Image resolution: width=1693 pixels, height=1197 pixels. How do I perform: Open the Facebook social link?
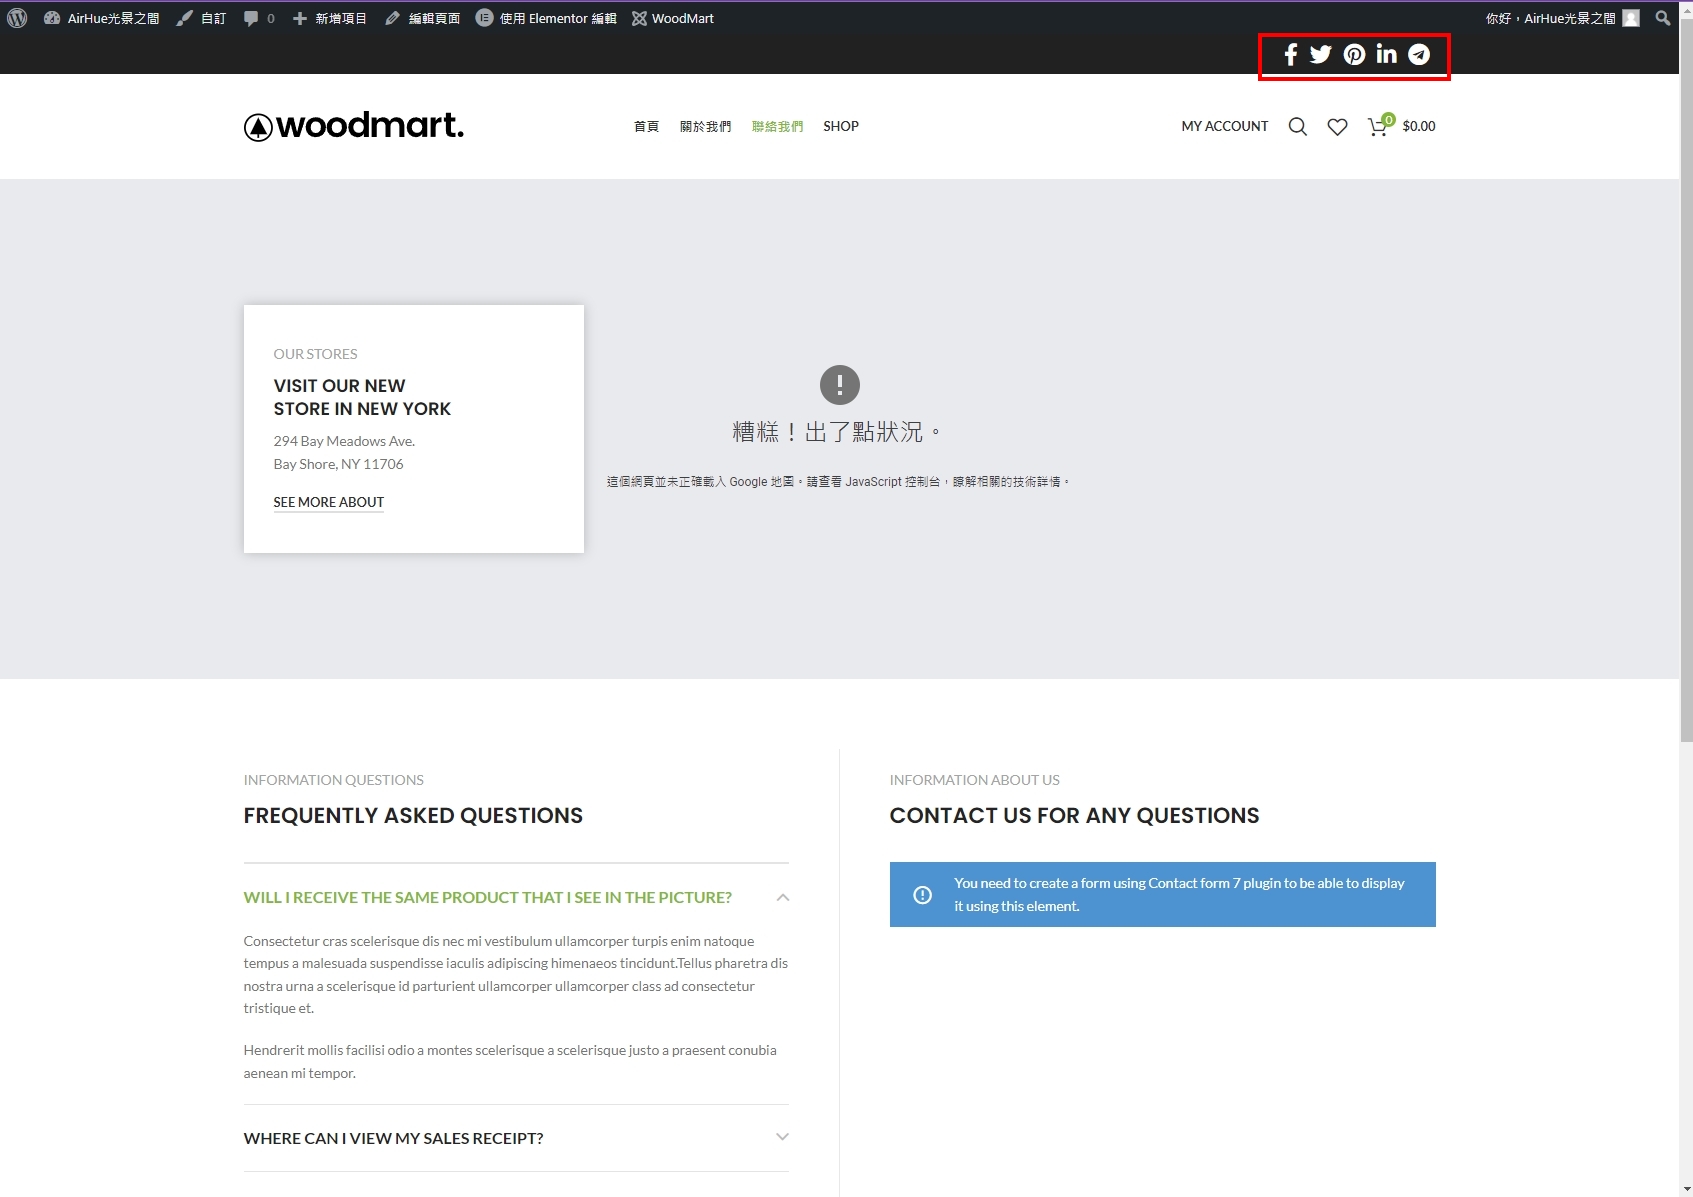tap(1291, 54)
